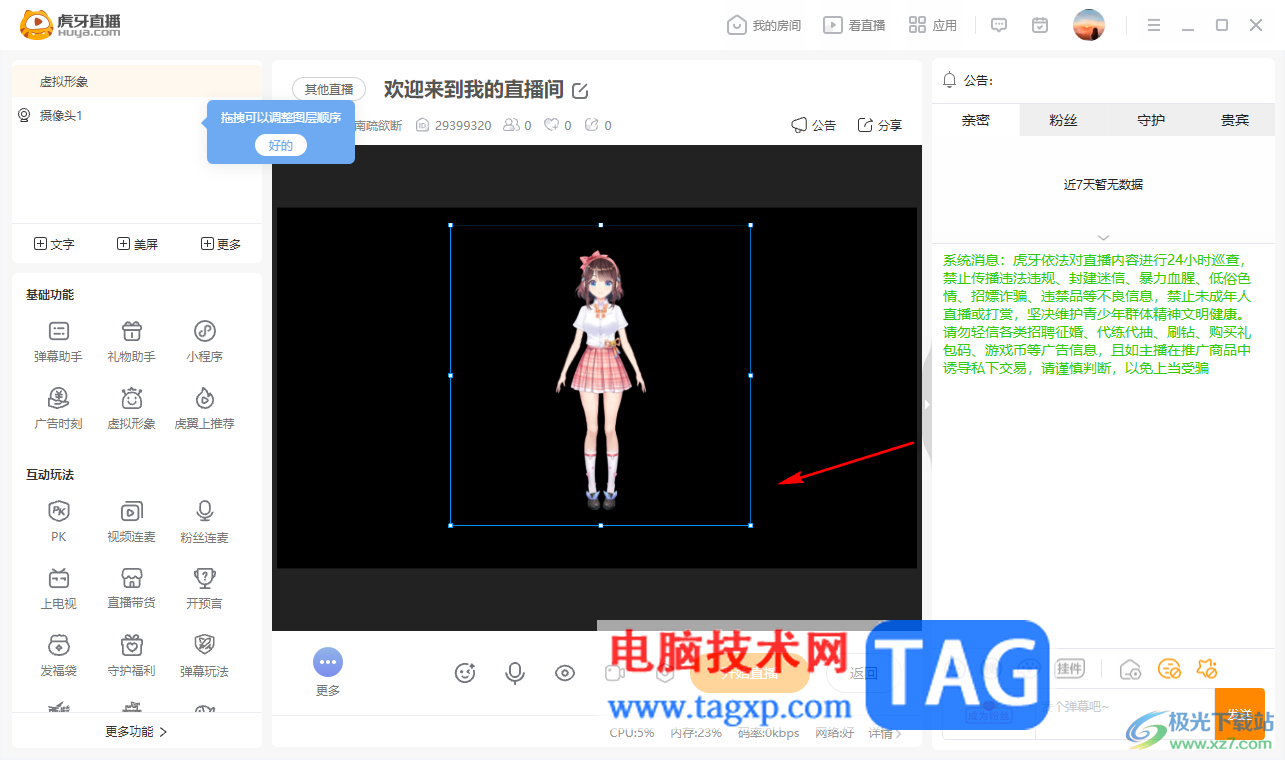The image size is (1285, 760).
Task: Switch to the 亲密 tab
Action: (x=976, y=120)
